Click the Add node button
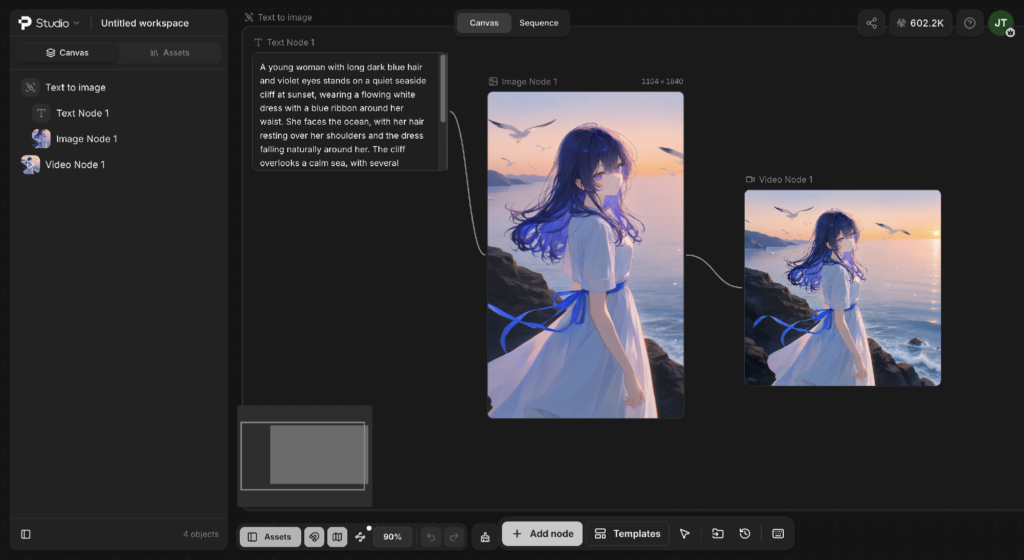Screen dimensions: 1024x560 coord(542,534)
